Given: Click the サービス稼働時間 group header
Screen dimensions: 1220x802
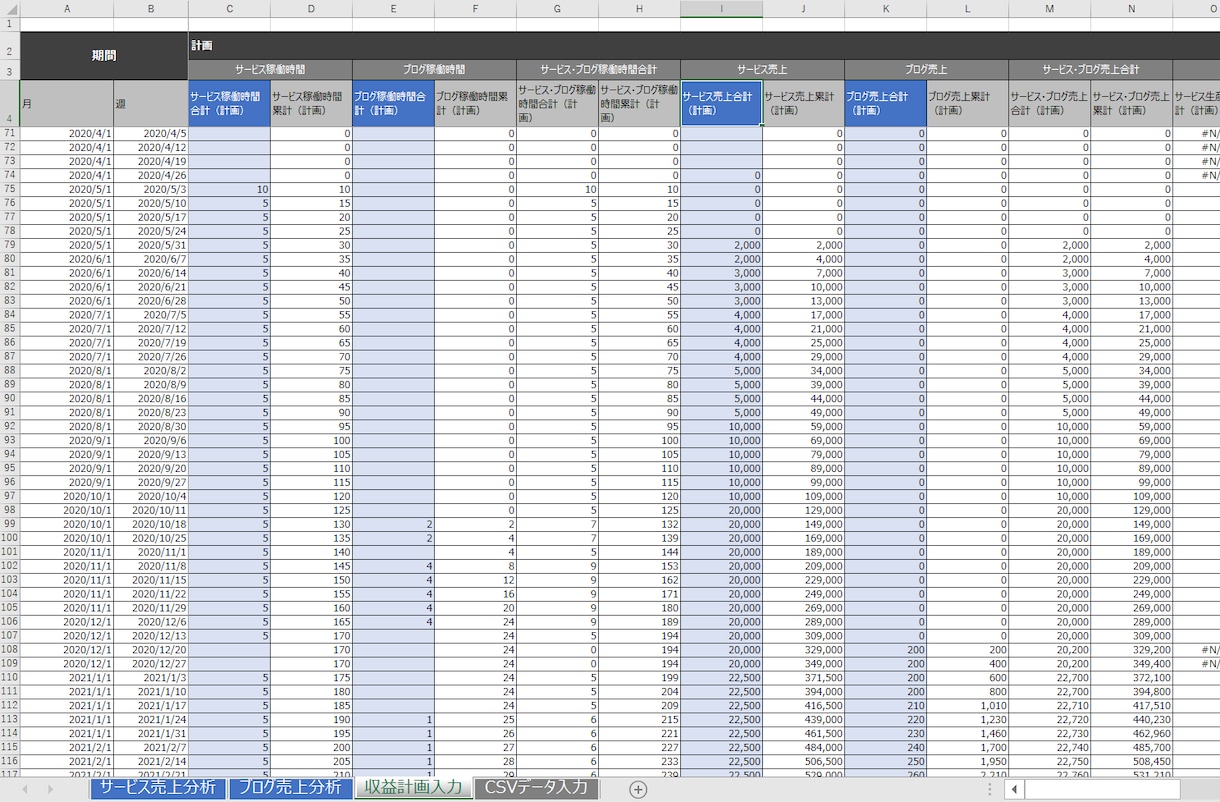Looking at the screenshot, I should point(270,70).
